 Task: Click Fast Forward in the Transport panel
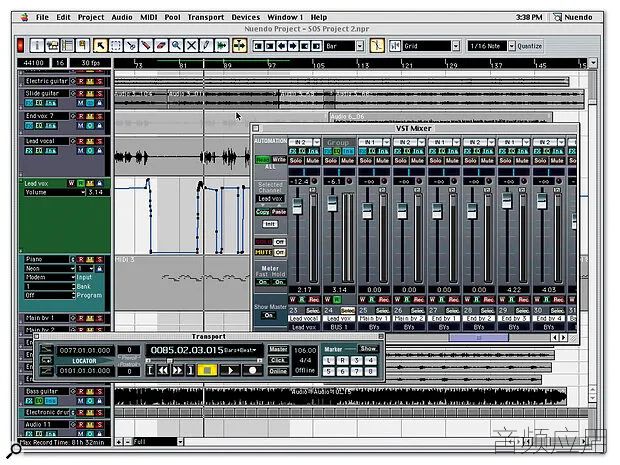click(178, 370)
